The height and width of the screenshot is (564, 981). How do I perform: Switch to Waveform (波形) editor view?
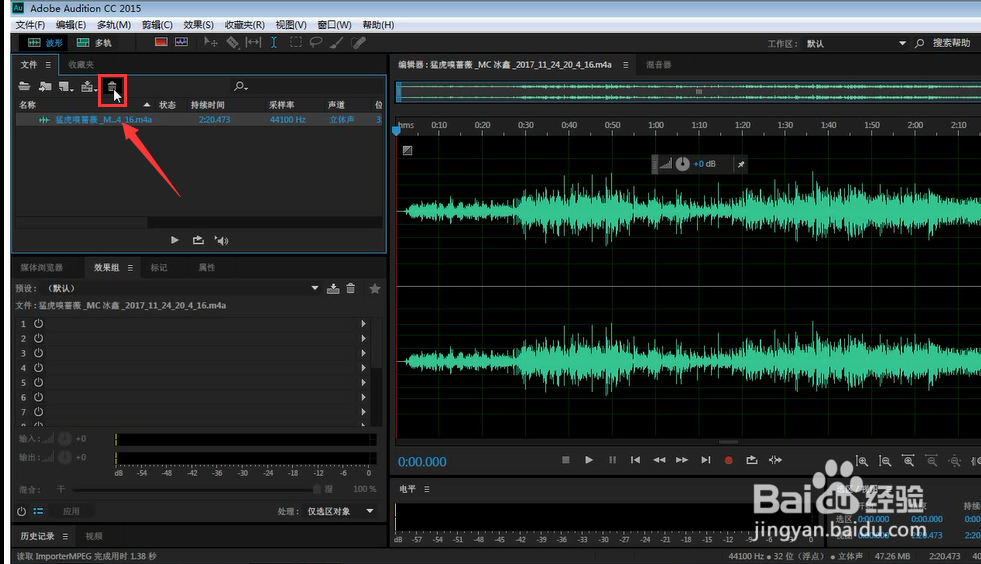point(46,43)
